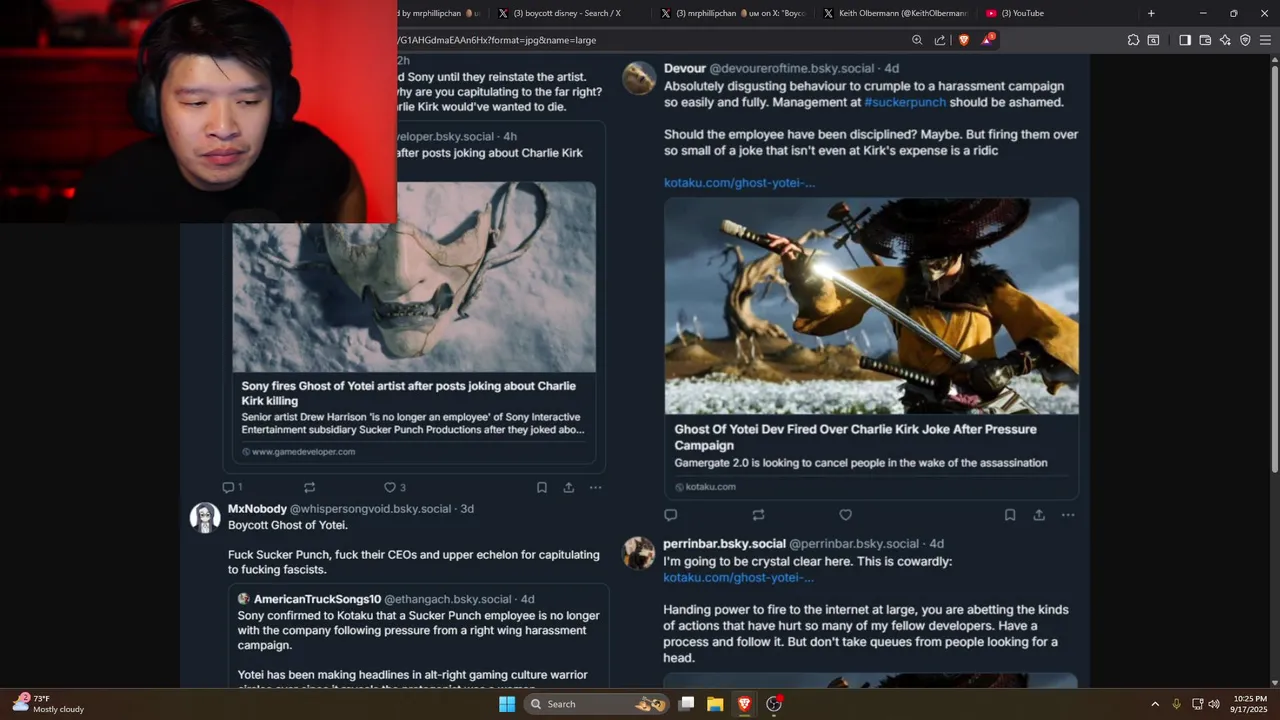Open a new browser tab
The height and width of the screenshot is (720, 1280).
point(1151,13)
